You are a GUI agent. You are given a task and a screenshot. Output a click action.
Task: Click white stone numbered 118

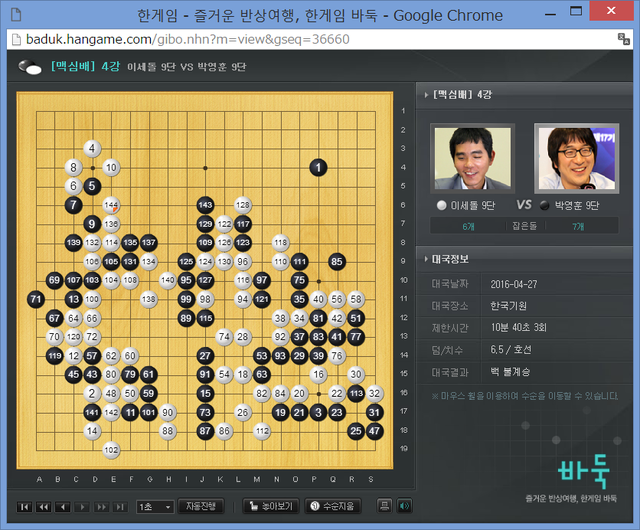tap(280, 243)
